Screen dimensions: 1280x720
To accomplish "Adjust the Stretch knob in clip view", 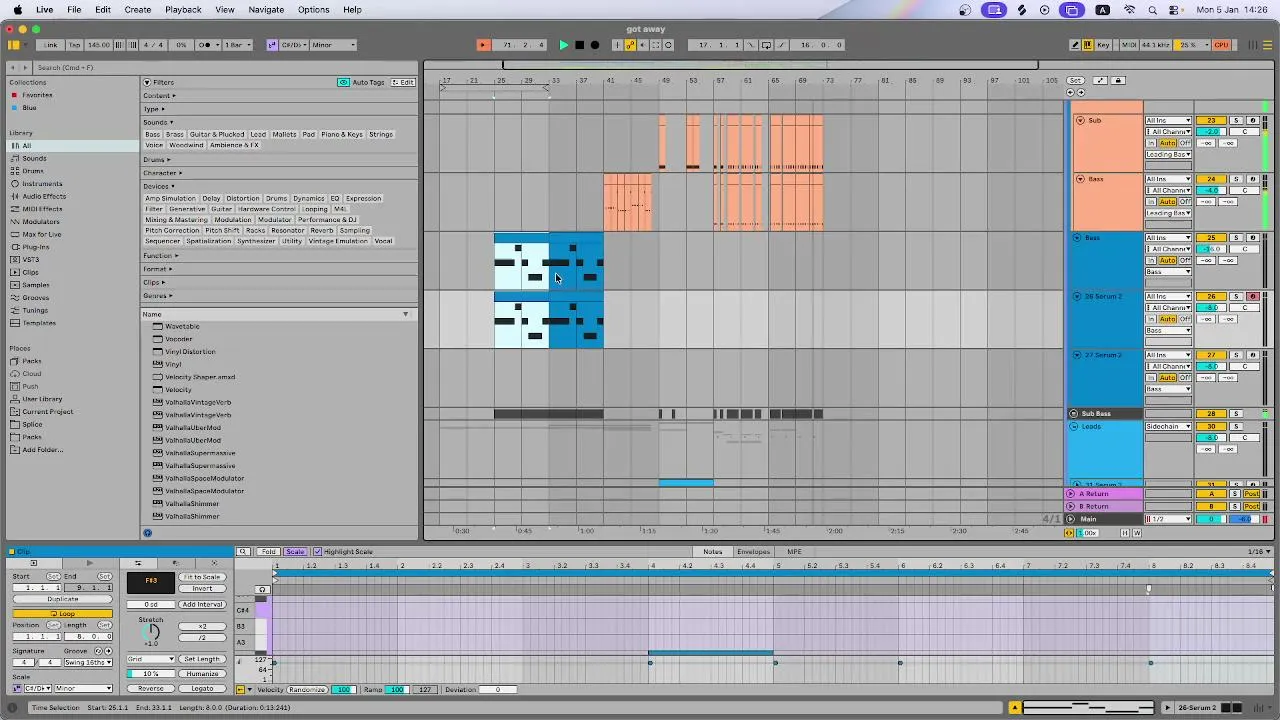I will coord(151,632).
